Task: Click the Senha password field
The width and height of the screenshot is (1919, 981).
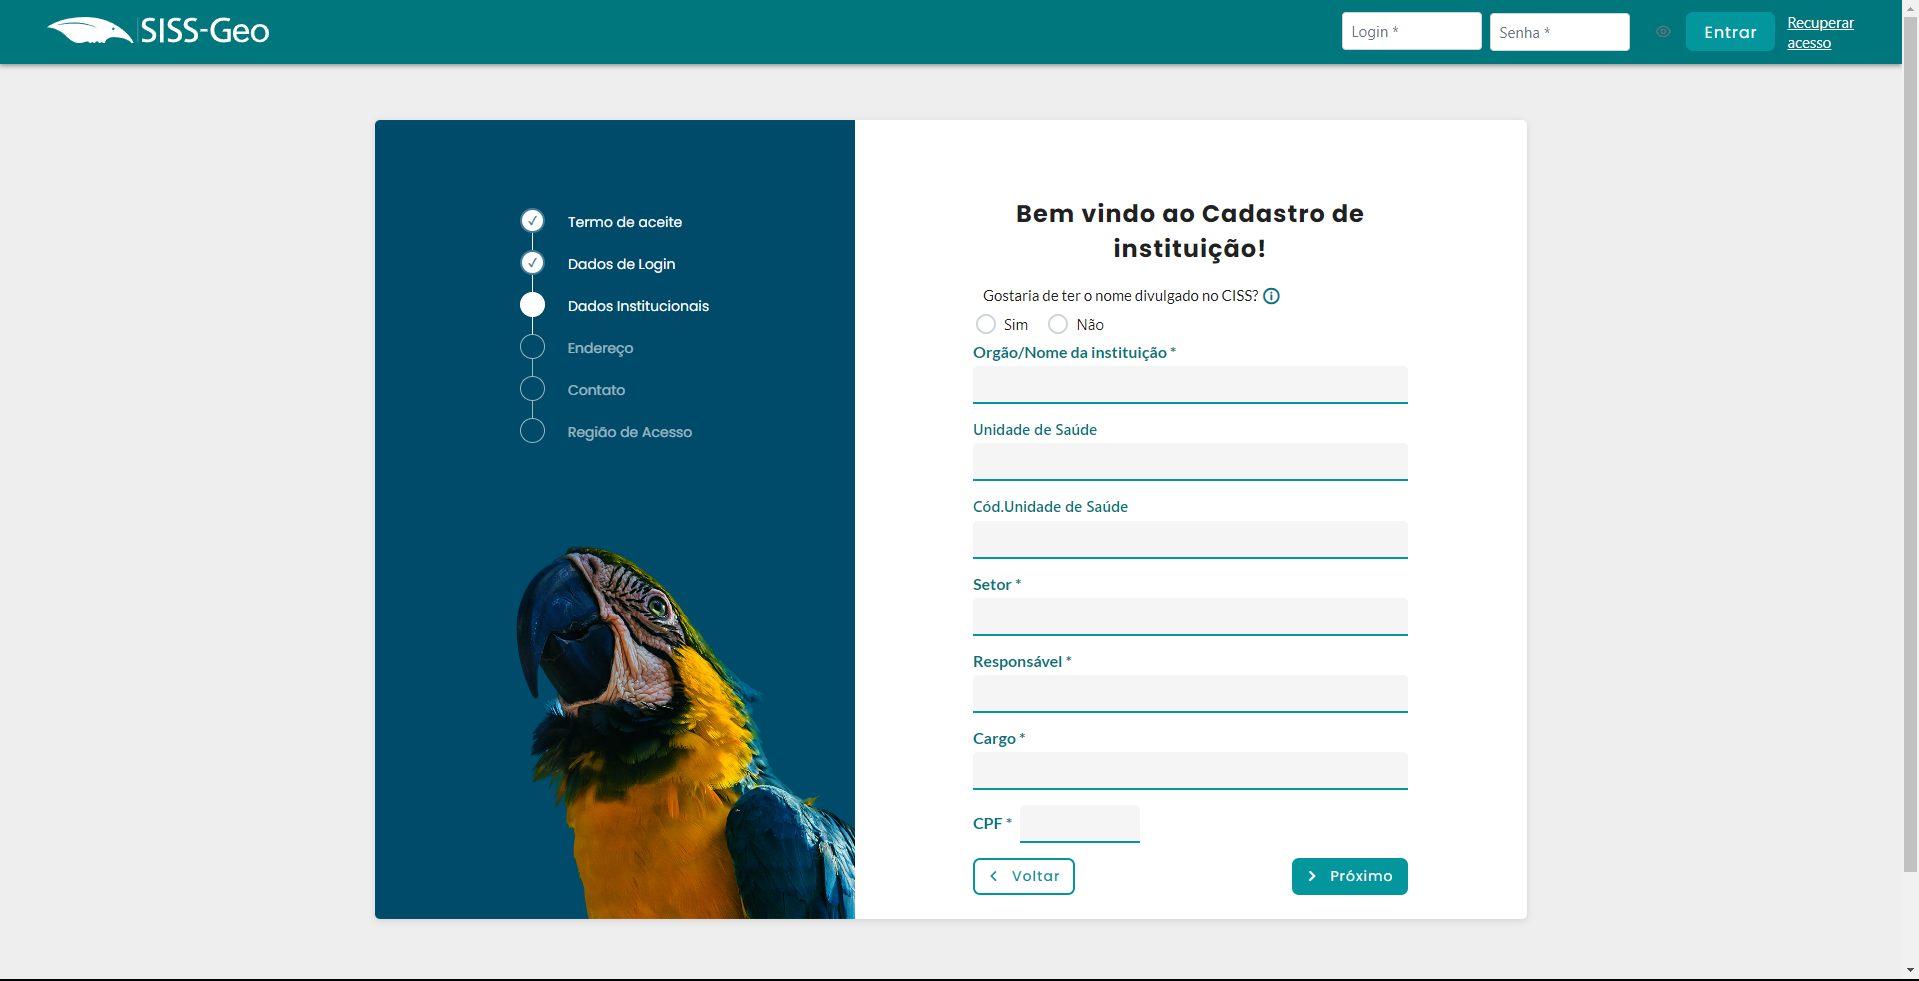Action: tap(1559, 32)
